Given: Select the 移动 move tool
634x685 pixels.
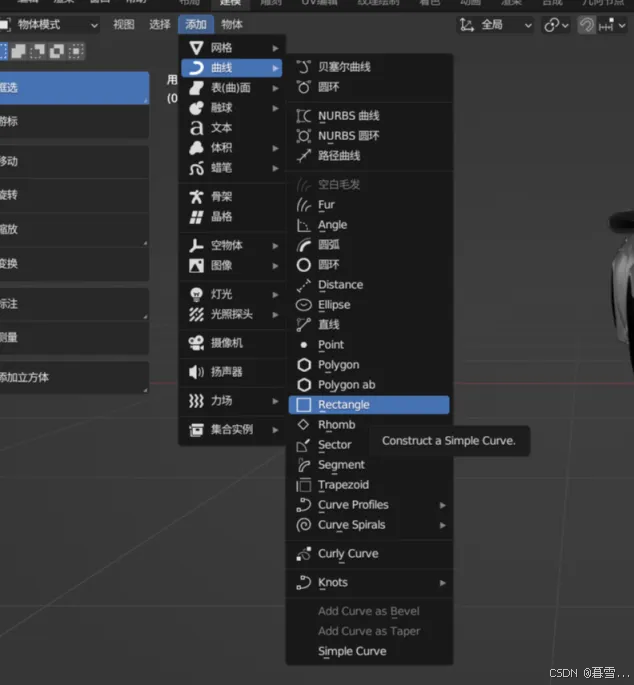Looking at the screenshot, I should (x=74, y=161).
